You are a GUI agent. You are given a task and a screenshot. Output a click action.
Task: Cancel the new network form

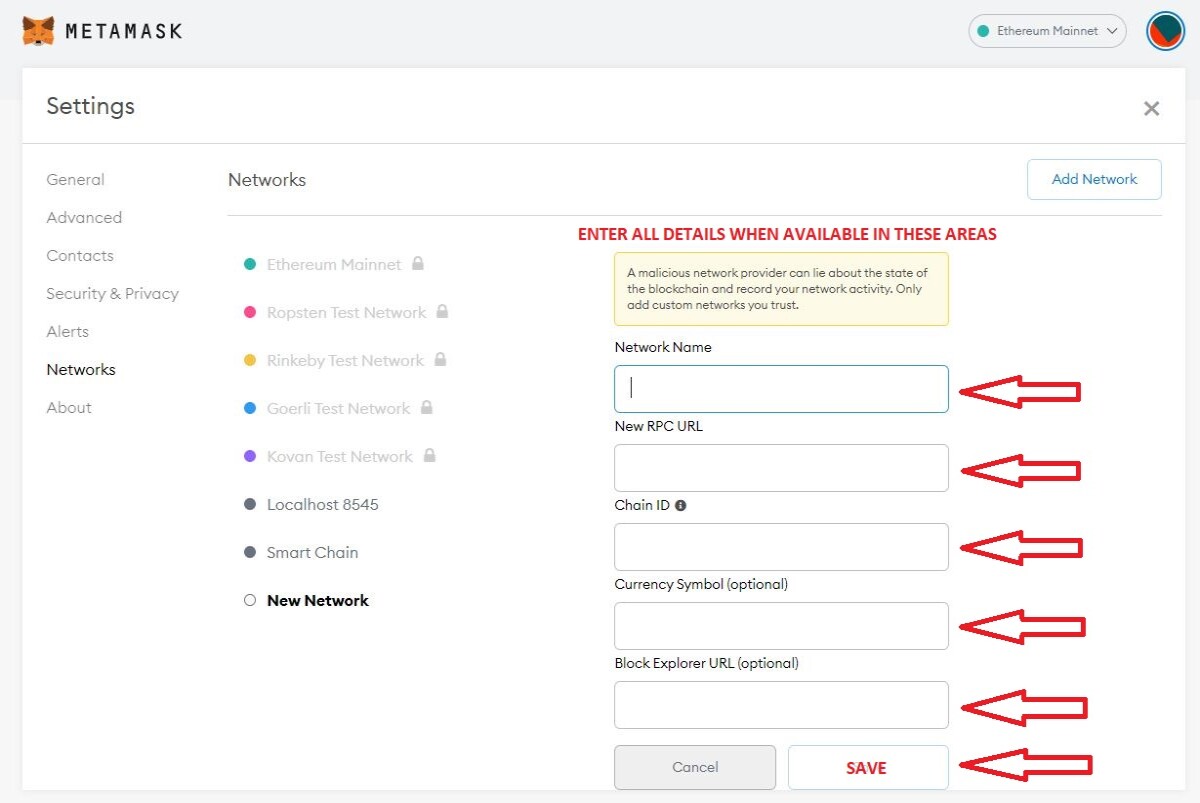point(695,768)
